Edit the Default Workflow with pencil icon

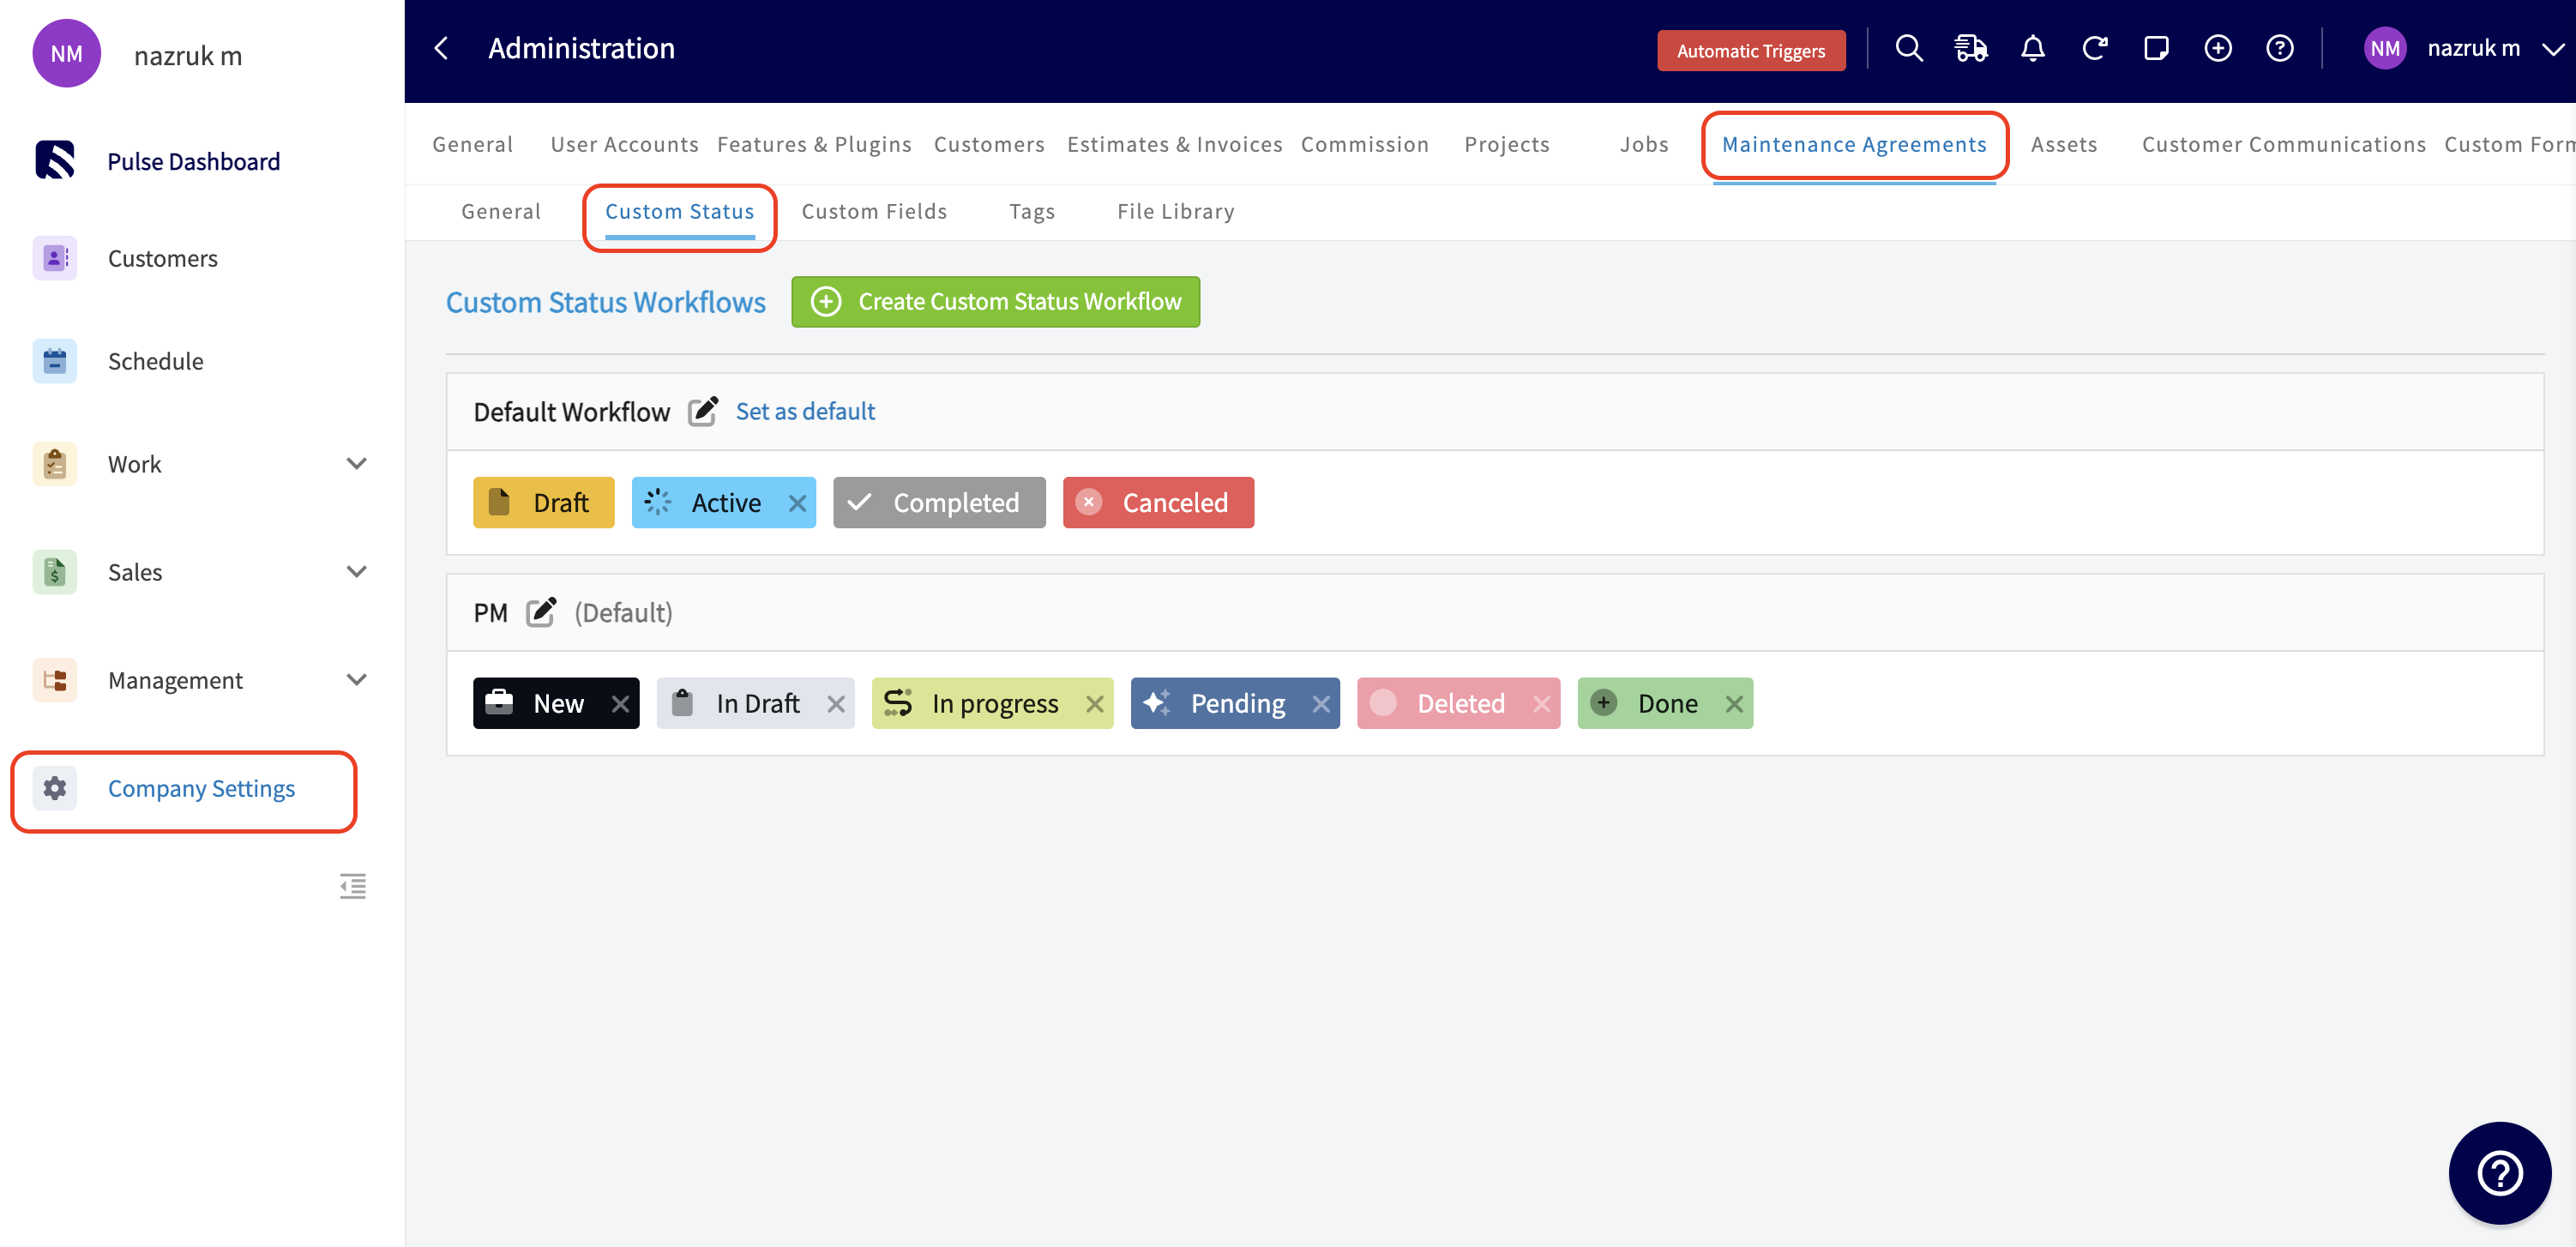coord(703,411)
